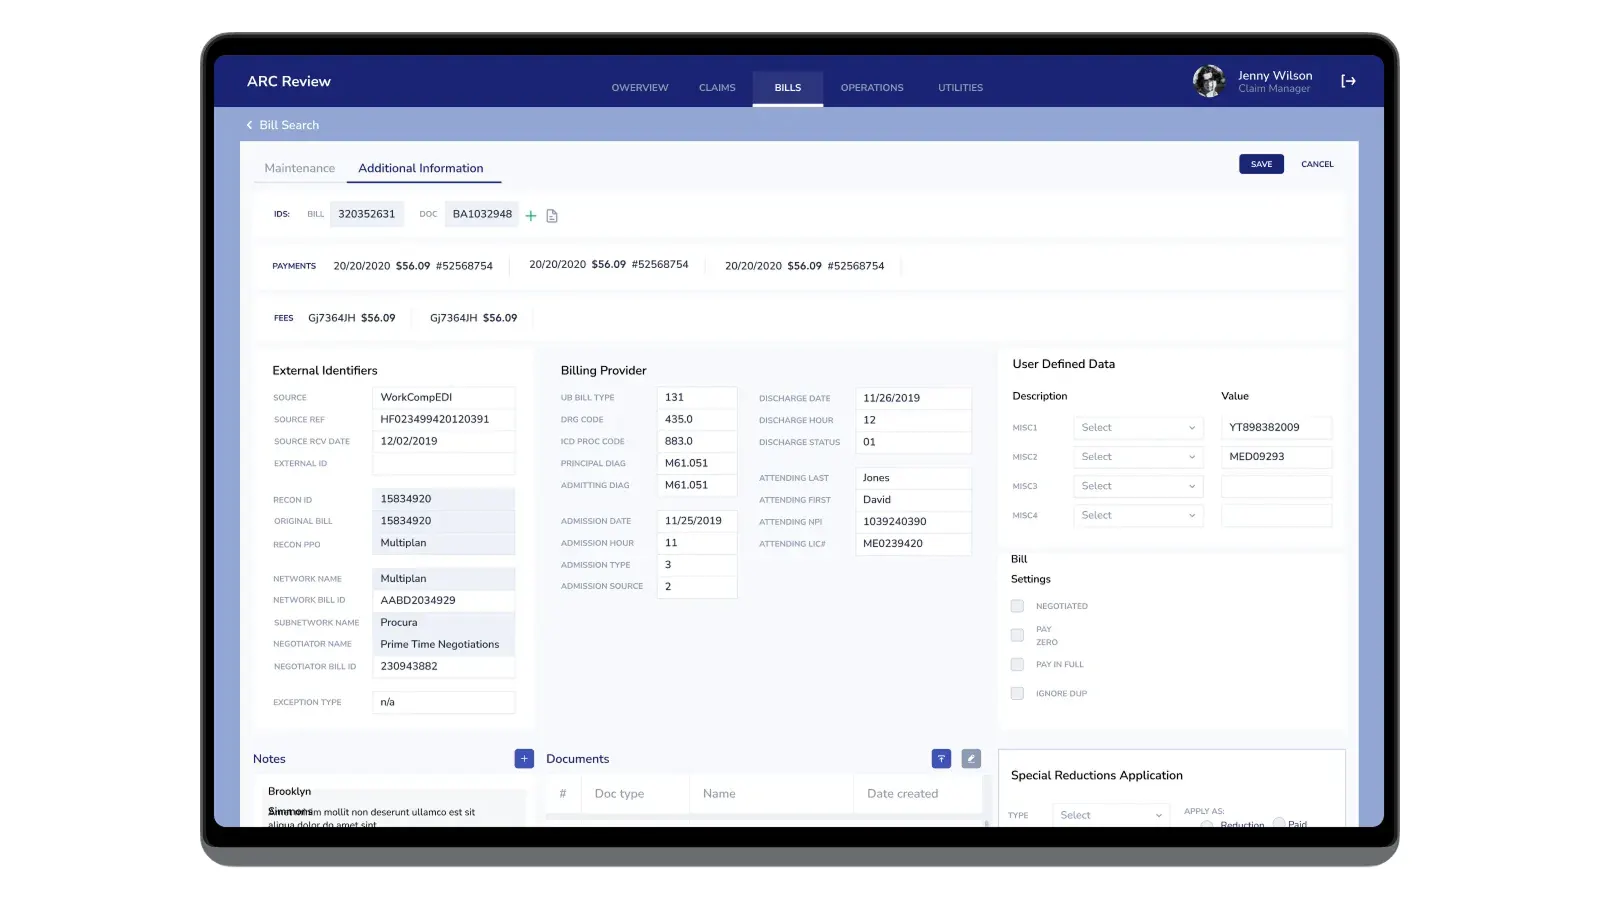Open the Claims nav tab

(717, 88)
